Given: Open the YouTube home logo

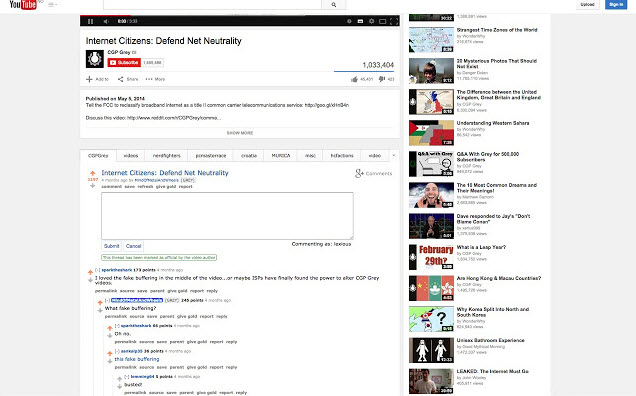Looking at the screenshot, I should [x=23, y=4].
